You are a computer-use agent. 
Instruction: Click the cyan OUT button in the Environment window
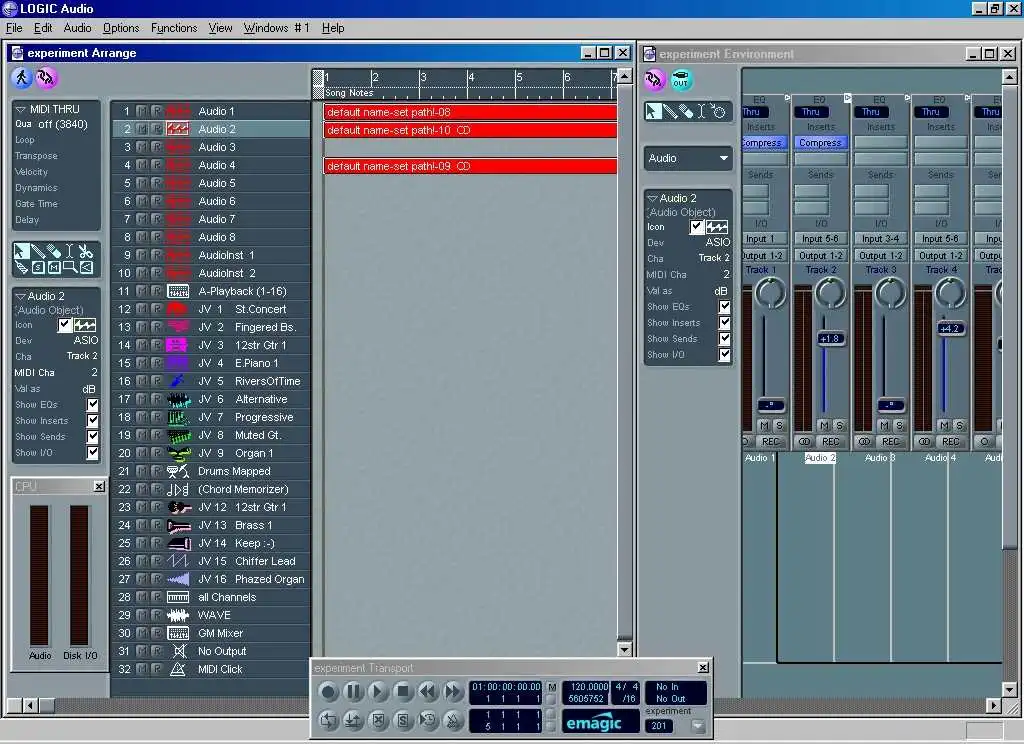coord(681,80)
